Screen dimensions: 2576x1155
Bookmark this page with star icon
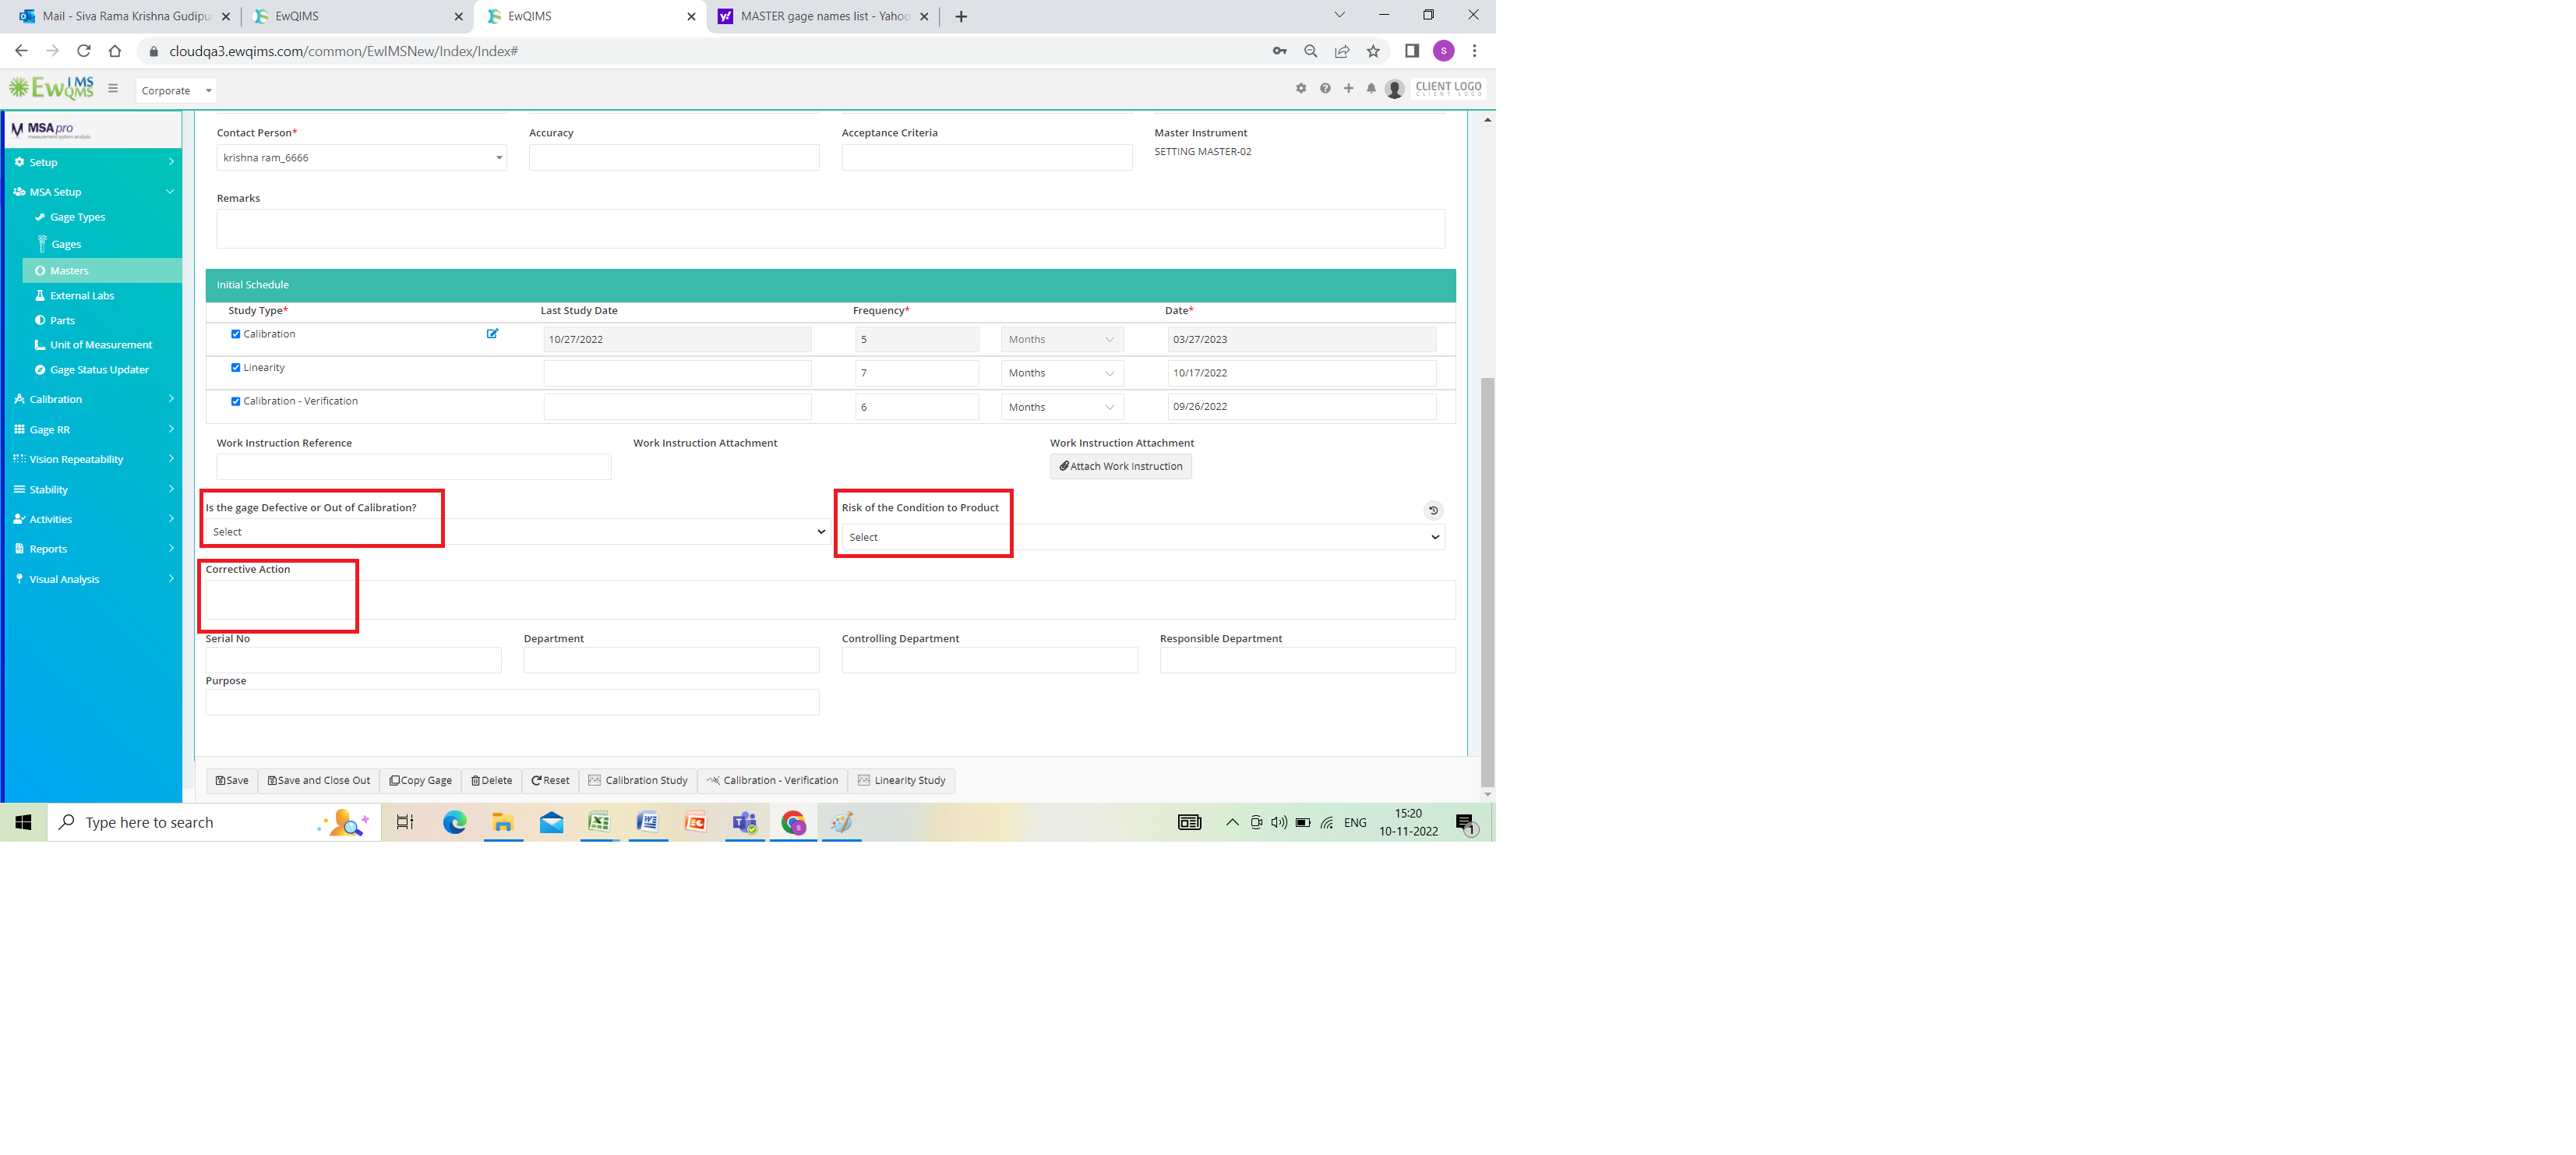pyautogui.click(x=1373, y=51)
